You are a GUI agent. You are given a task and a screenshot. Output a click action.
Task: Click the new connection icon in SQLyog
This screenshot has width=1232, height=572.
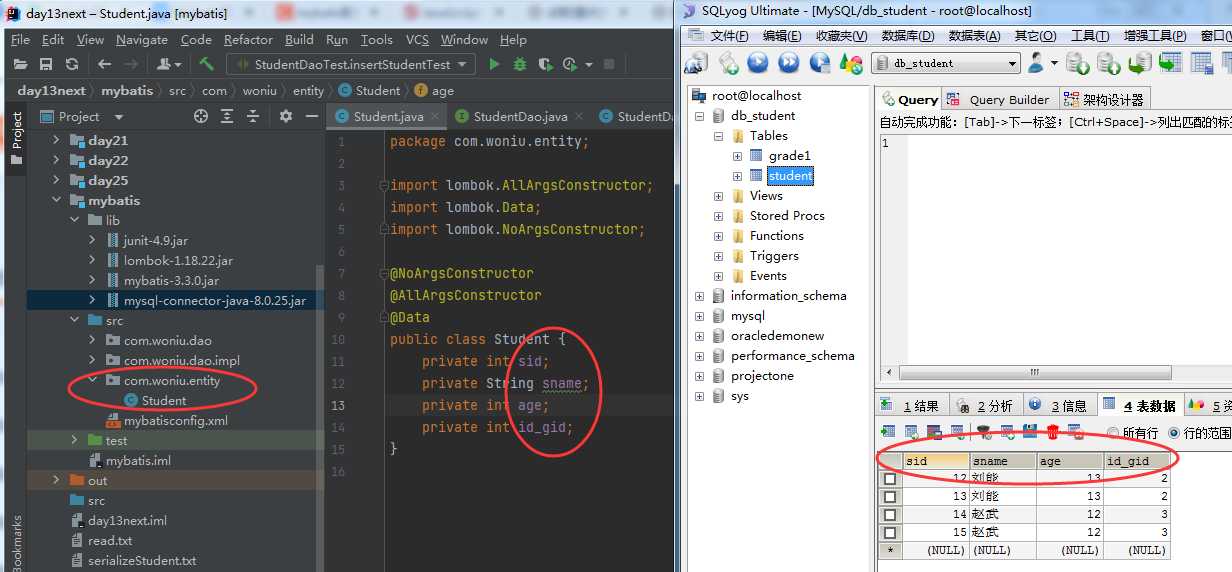[x=697, y=63]
